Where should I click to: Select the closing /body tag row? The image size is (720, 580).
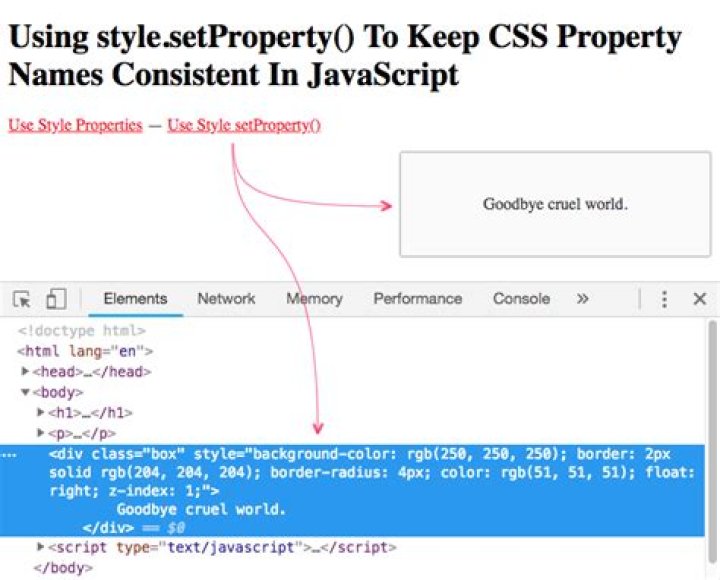[63, 568]
